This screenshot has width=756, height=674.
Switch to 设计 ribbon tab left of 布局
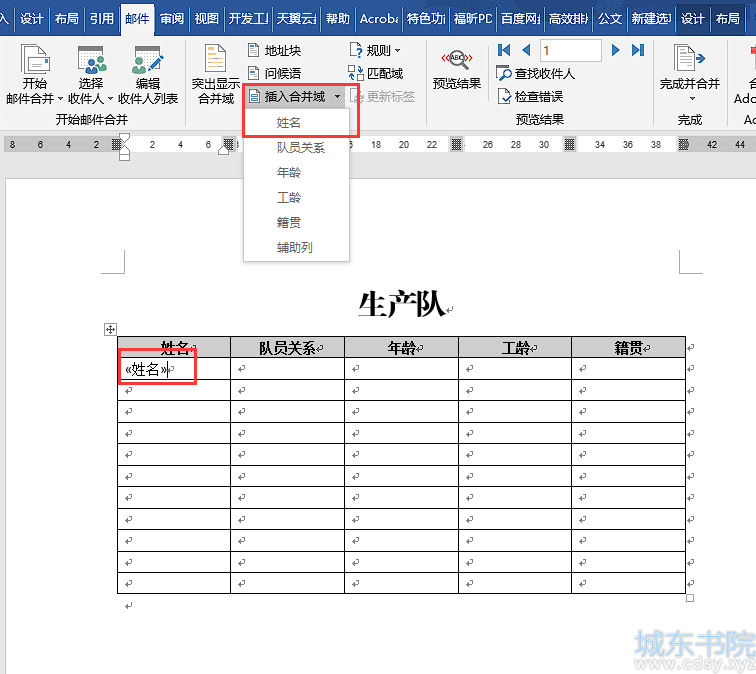(x=31, y=18)
